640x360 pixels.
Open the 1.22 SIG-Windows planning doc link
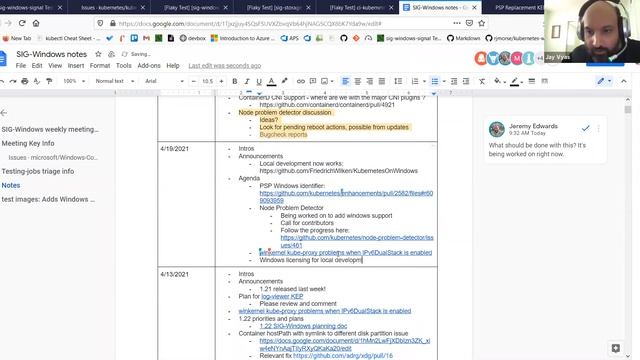303,326
